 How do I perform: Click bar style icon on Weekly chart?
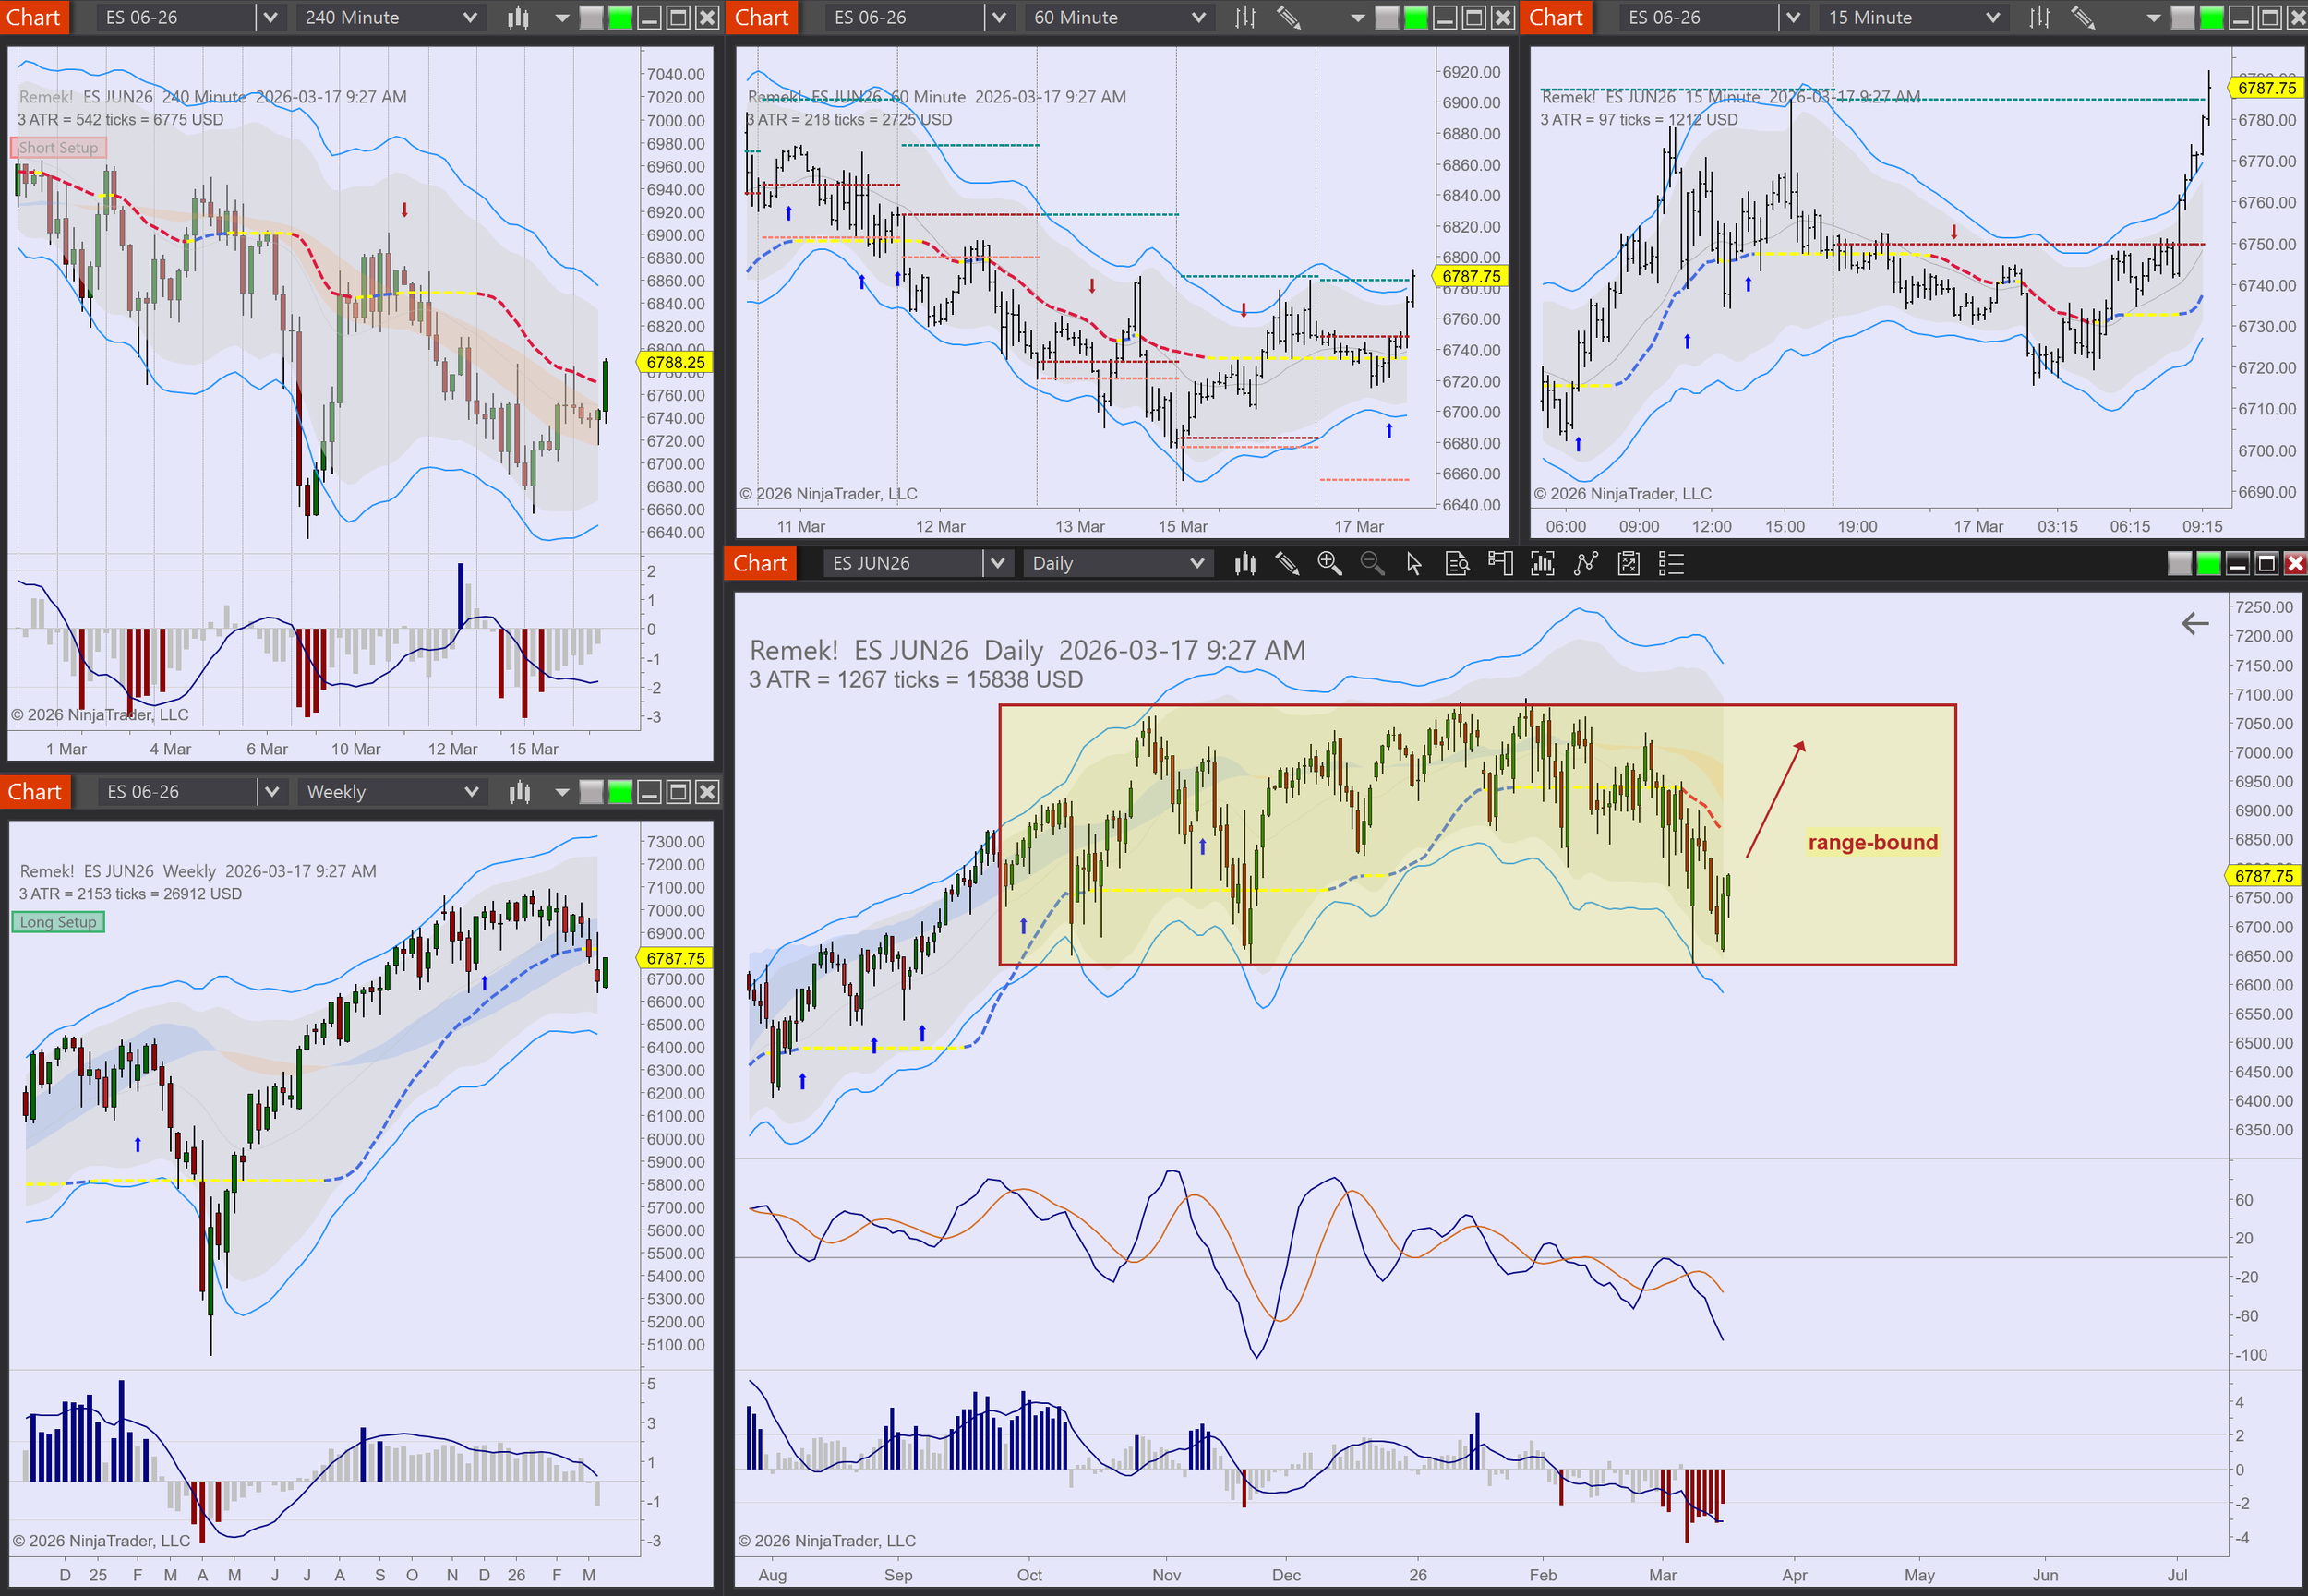[519, 792]
